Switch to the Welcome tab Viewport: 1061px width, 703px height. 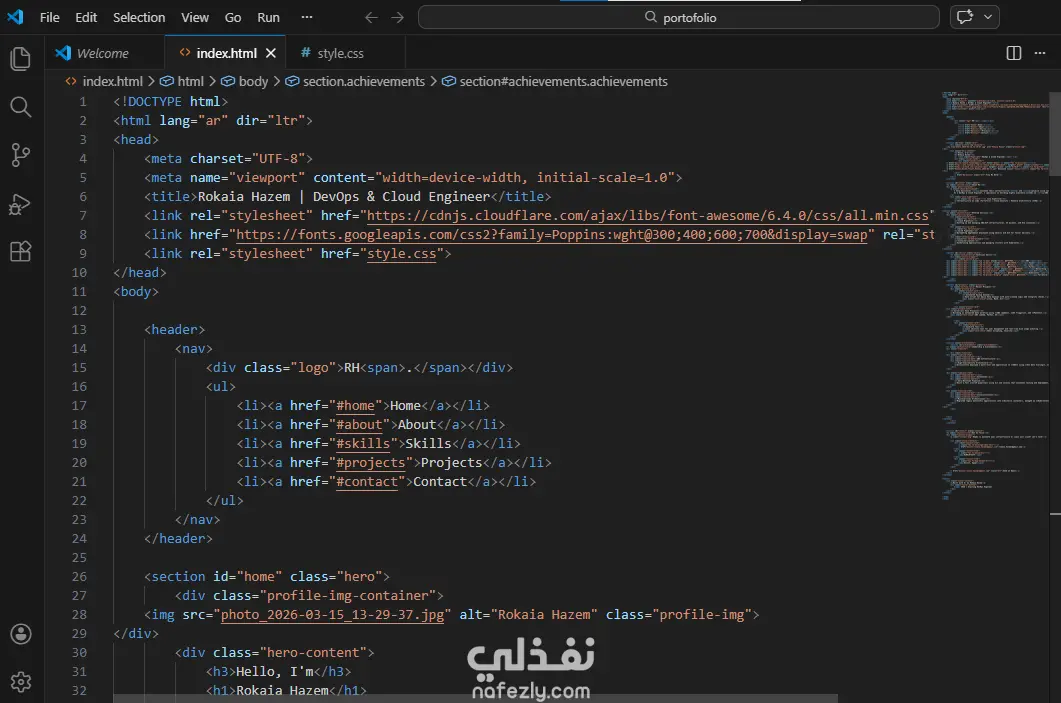tap(103, 53)
